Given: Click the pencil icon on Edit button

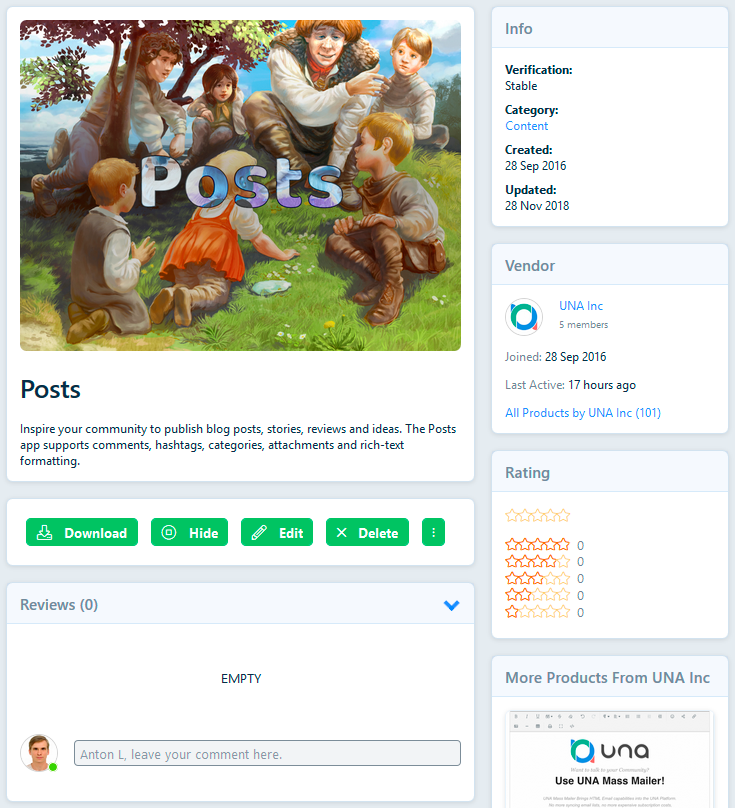Looking at the screenshot, I should pyautogui.click(x=259, y=532).
